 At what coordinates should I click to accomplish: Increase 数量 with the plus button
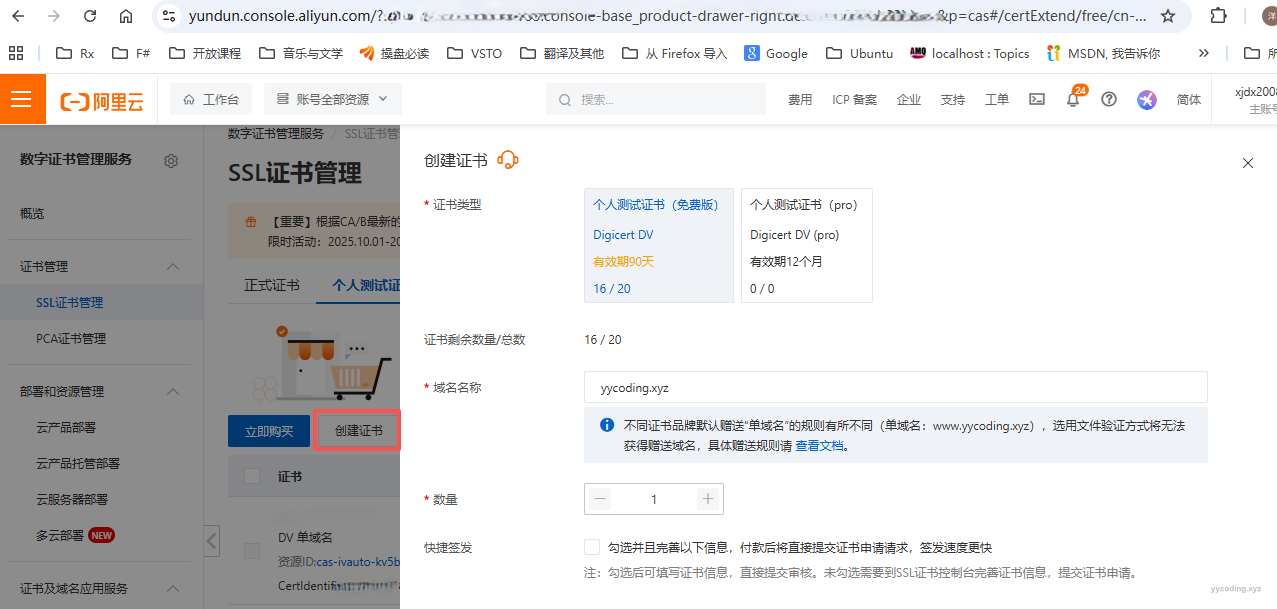point(708,499)
